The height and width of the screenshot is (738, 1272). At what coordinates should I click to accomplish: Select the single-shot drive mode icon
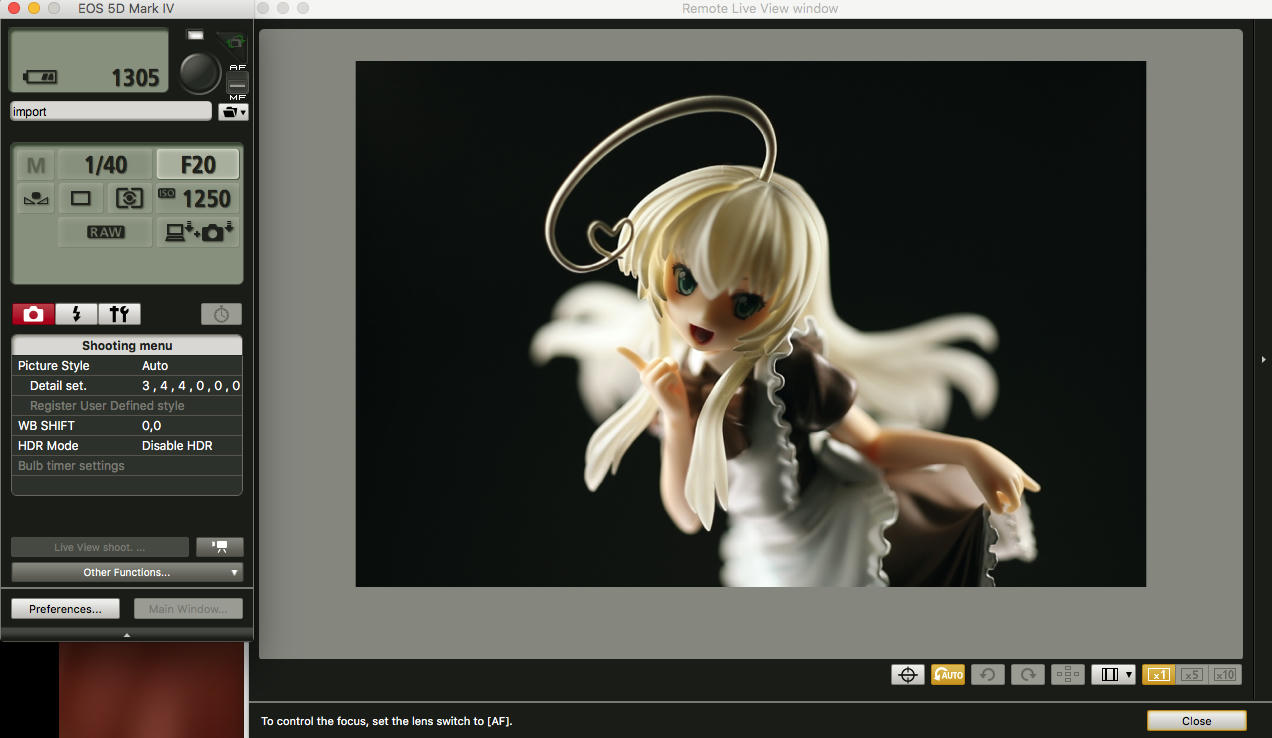click(81, 198)
